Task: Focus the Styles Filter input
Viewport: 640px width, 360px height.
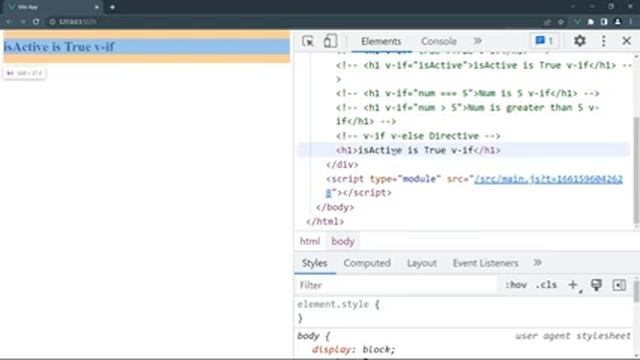Action: tap(396, 285)
